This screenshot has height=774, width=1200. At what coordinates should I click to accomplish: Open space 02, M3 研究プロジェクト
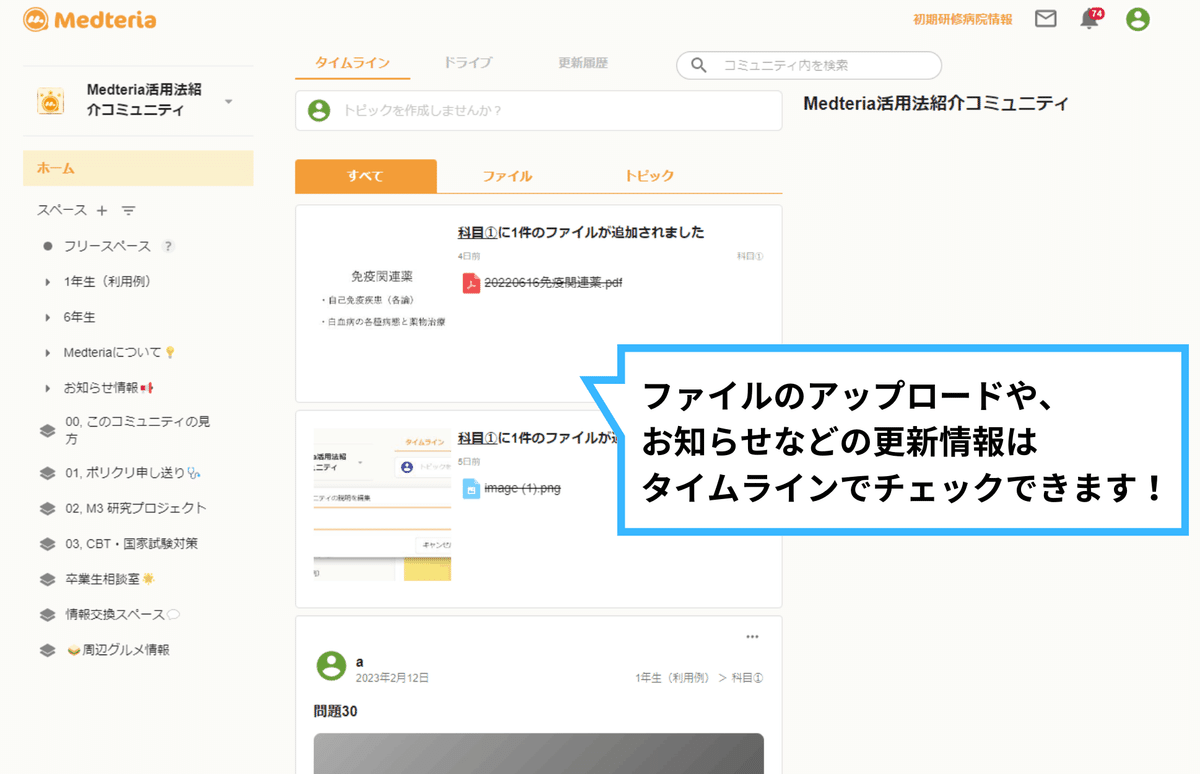point(135,508)
